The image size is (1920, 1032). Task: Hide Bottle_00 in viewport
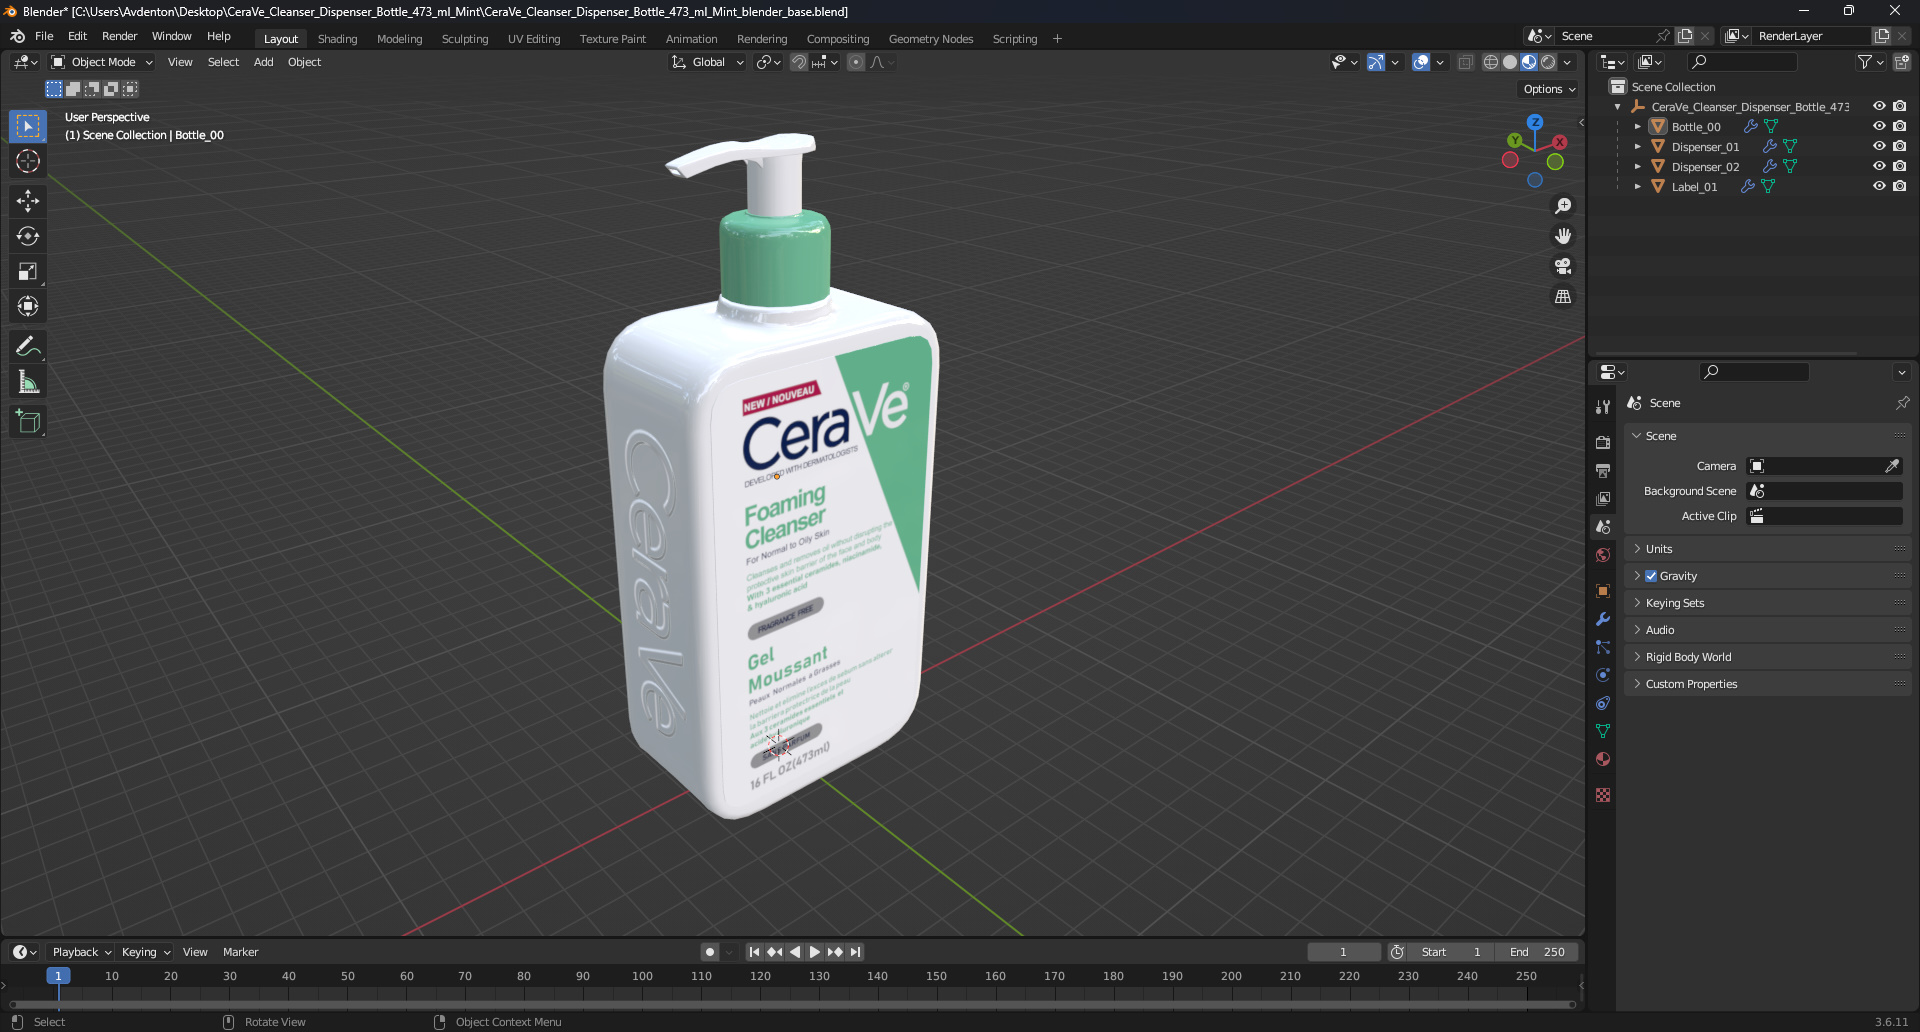[1879, 126]
